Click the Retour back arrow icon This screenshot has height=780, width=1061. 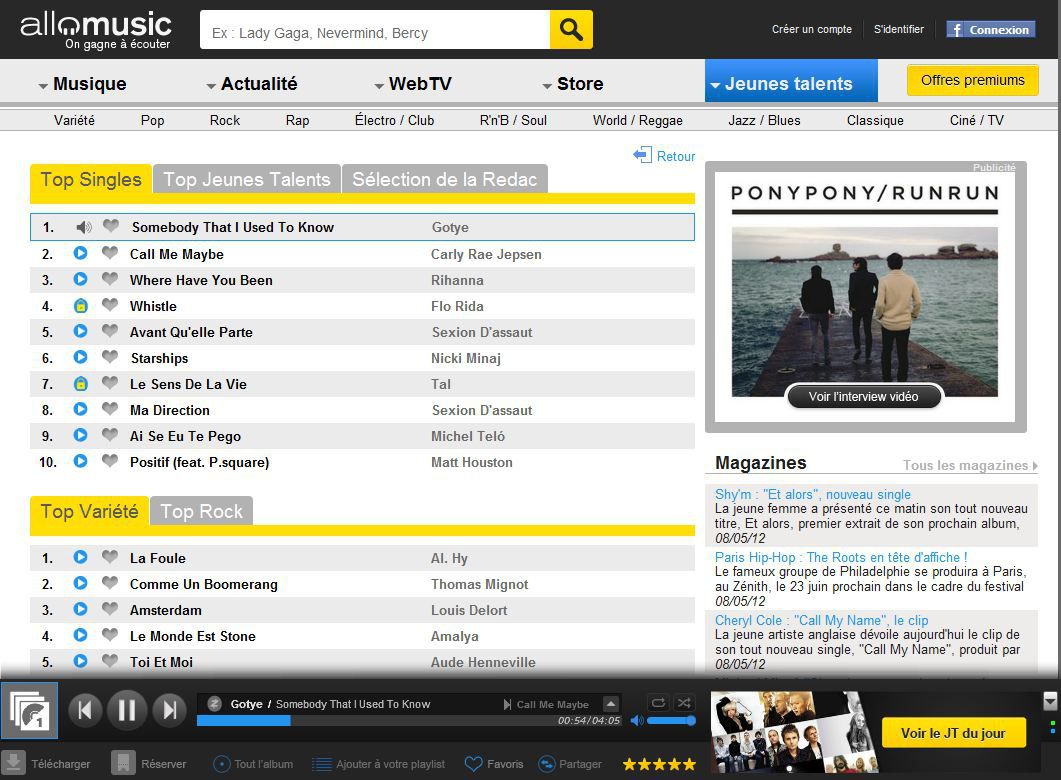pos(642,155)
